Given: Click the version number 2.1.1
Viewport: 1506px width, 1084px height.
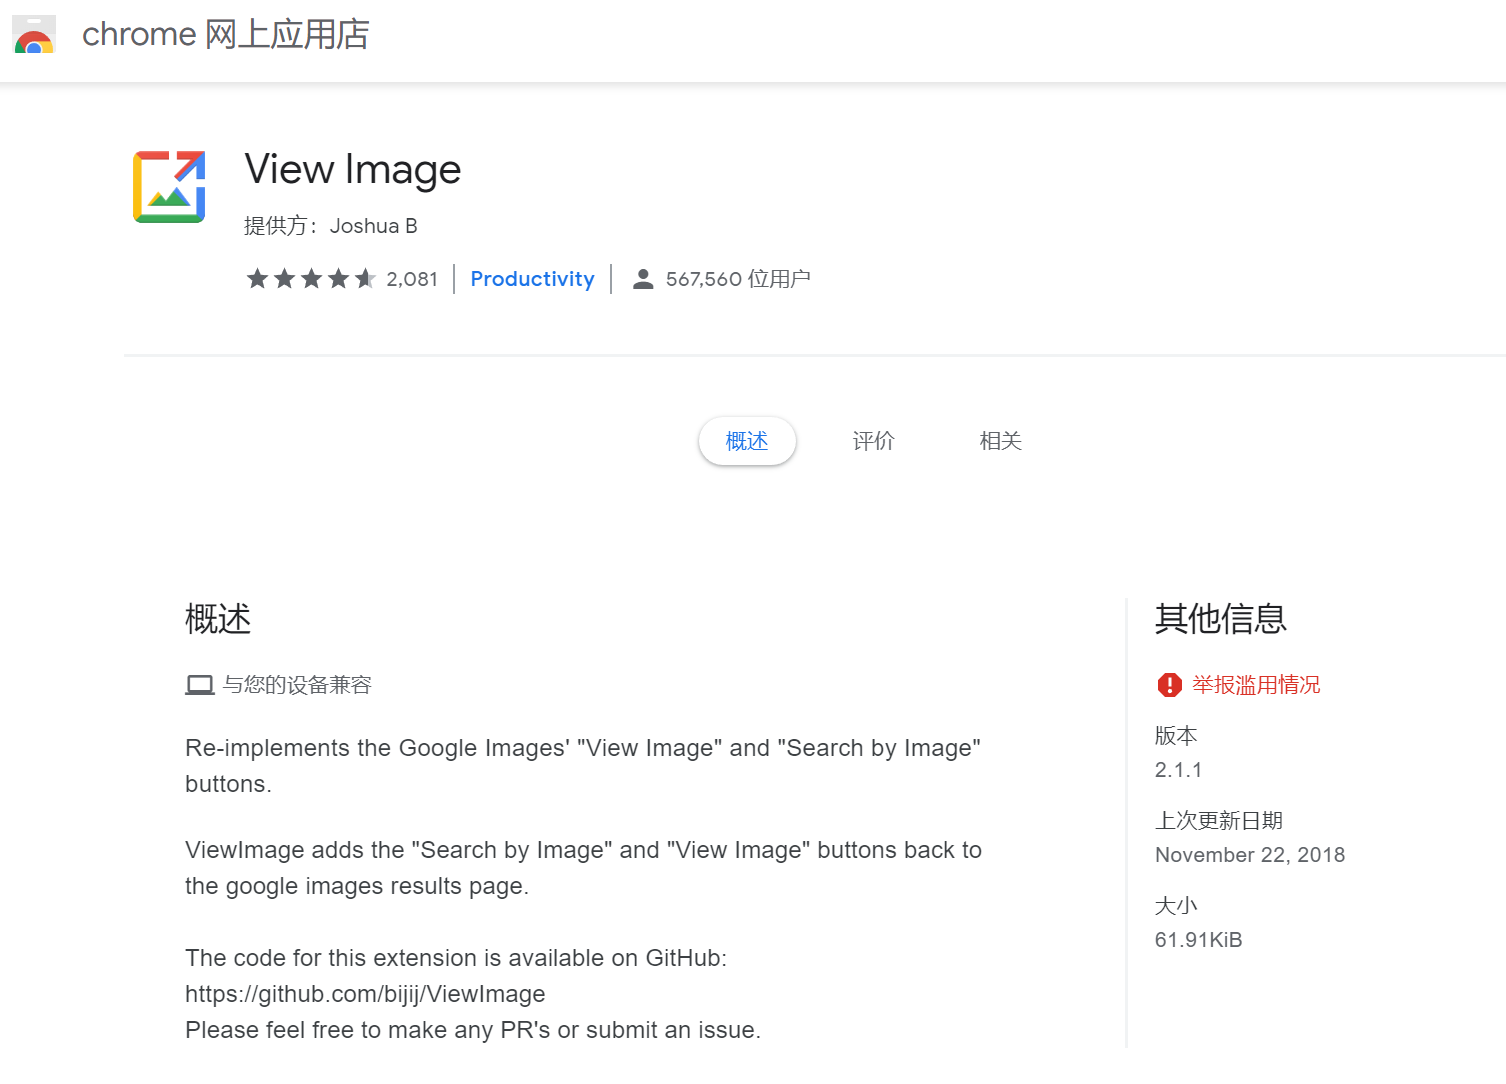Looking at the screenshot, I should pyautogui.click(x=1178, y=770).
